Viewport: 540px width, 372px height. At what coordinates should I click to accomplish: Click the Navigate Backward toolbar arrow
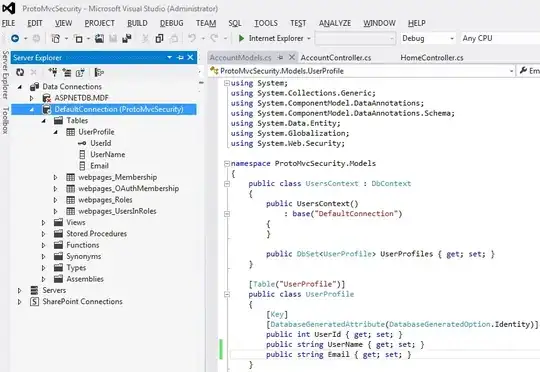(15, 38)
